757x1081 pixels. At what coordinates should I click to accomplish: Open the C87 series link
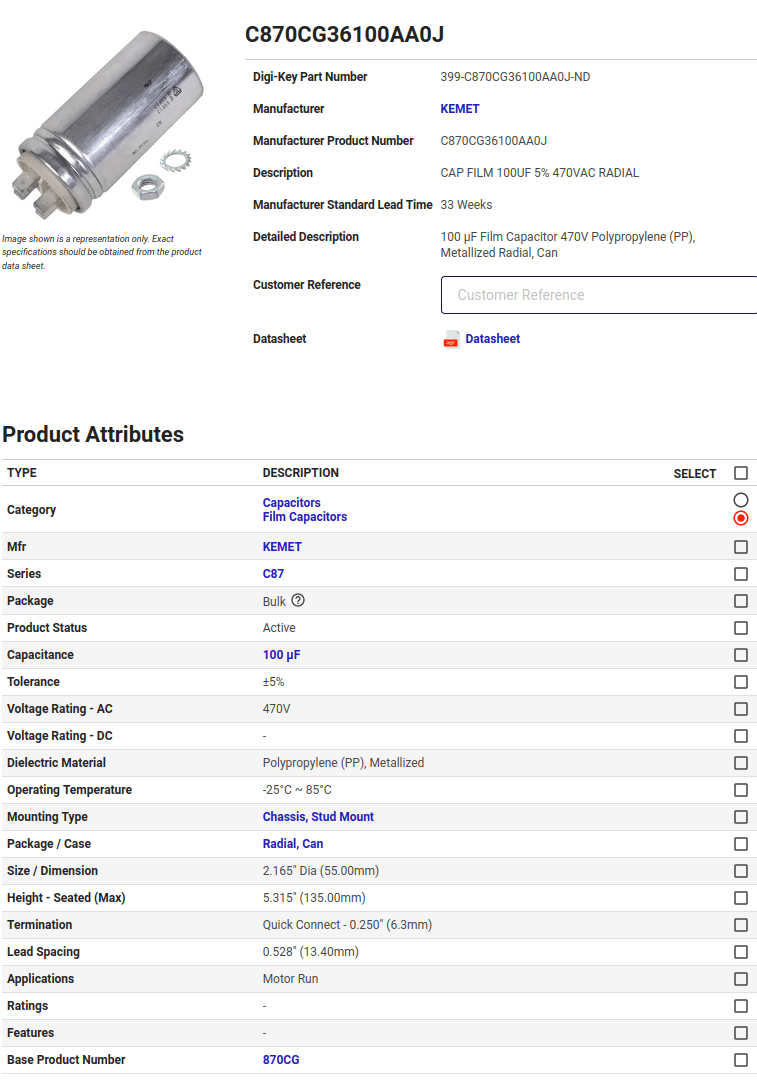coord(273,574)
